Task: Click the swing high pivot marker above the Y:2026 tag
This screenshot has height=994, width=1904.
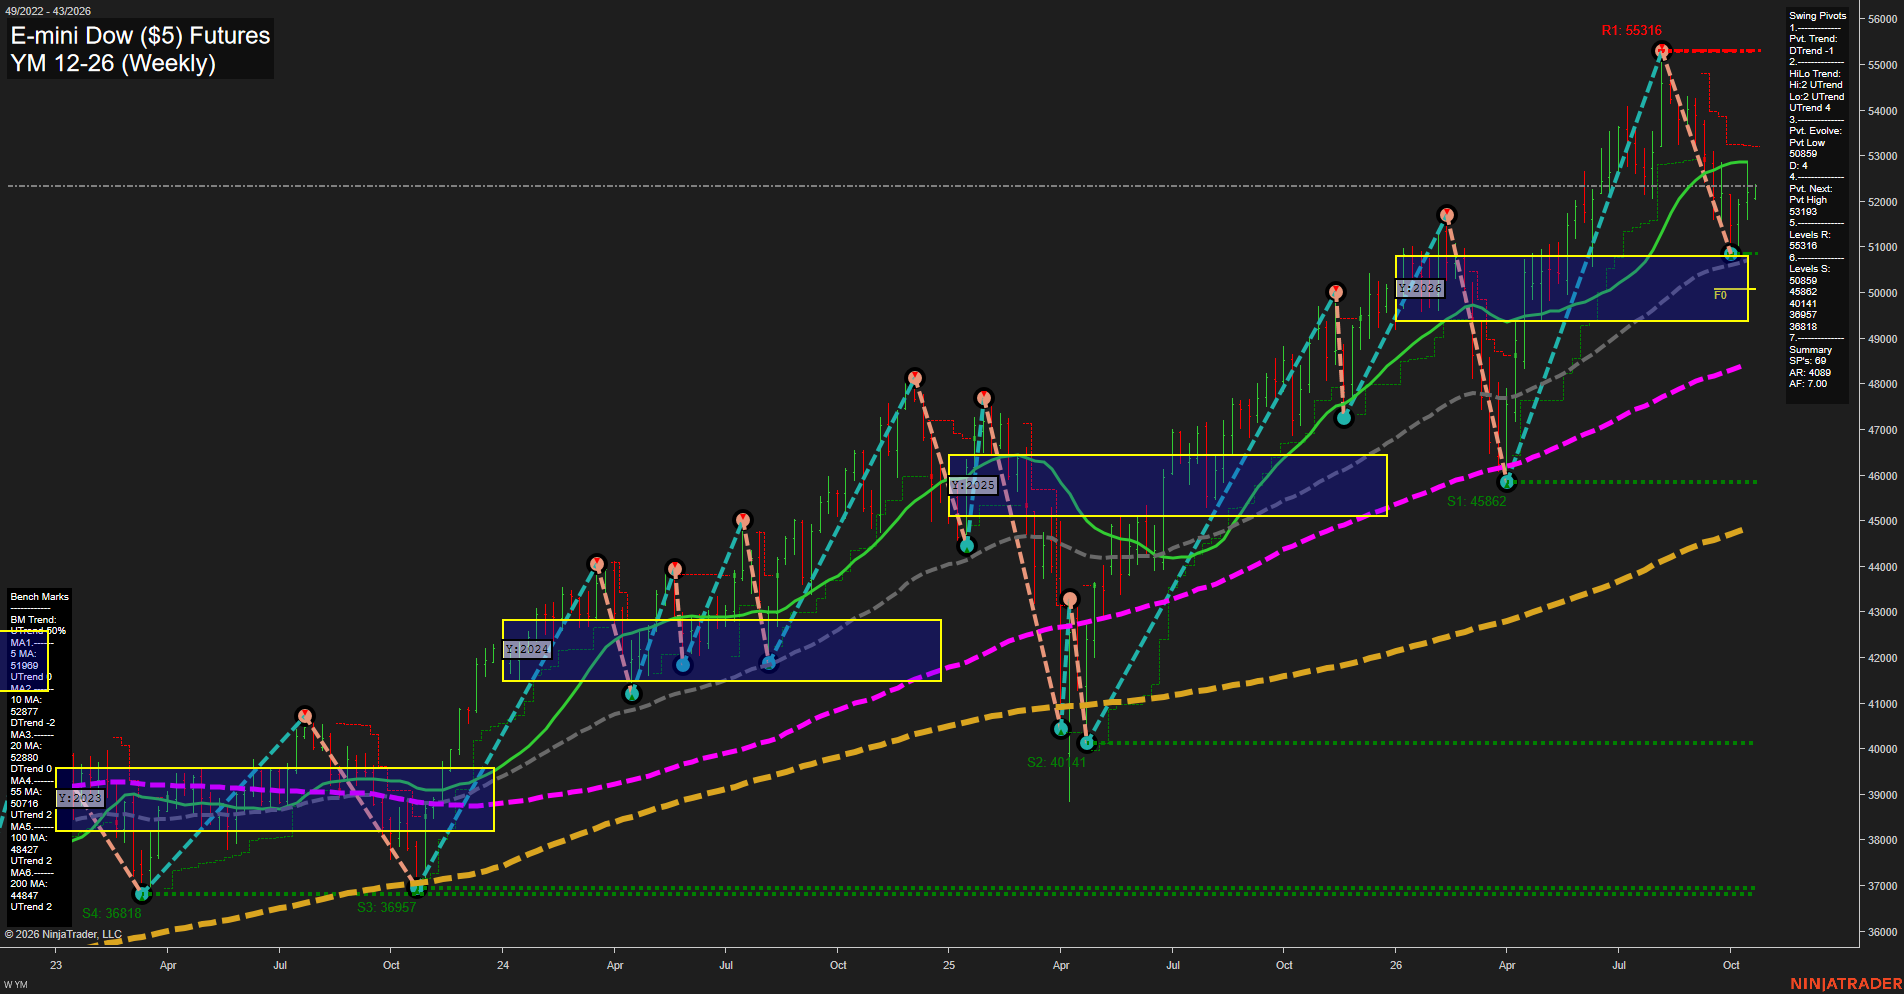Action: point(1446,215)
